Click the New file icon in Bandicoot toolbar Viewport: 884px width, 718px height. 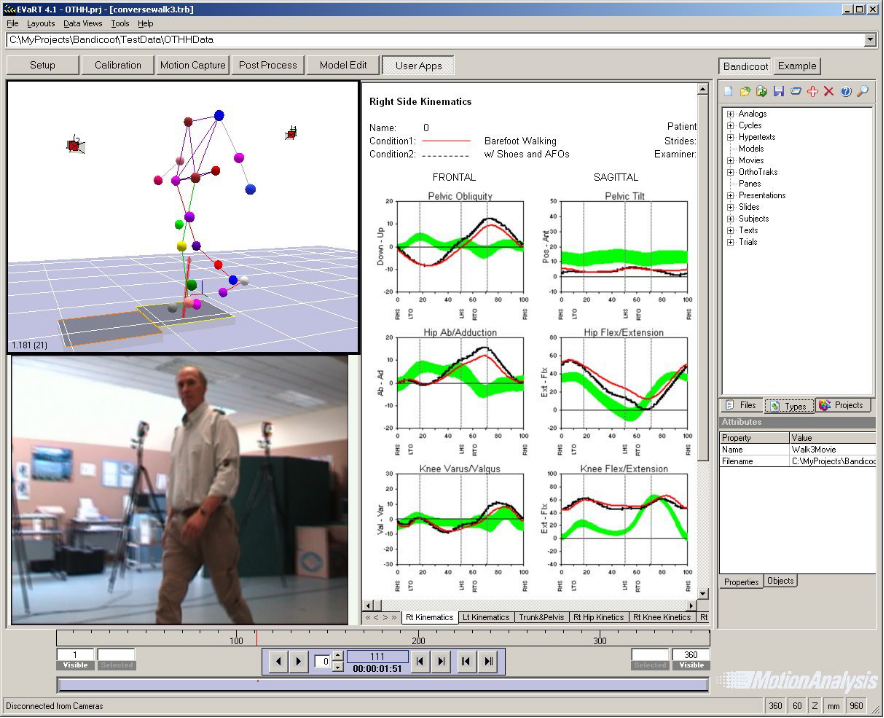coord(728,92)
